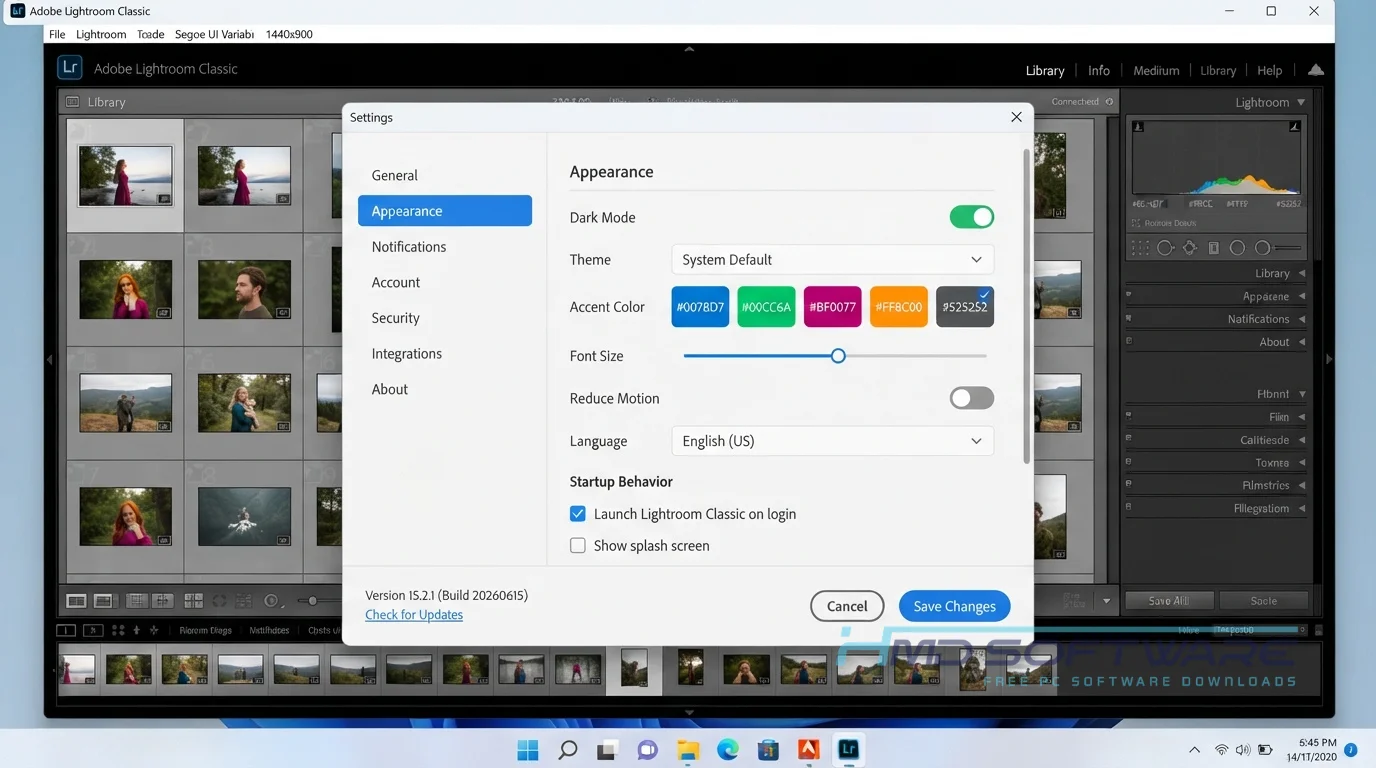Collapse left side panel arrow
The width and height of the screenshot is (1376, 768).
point(50,359)
